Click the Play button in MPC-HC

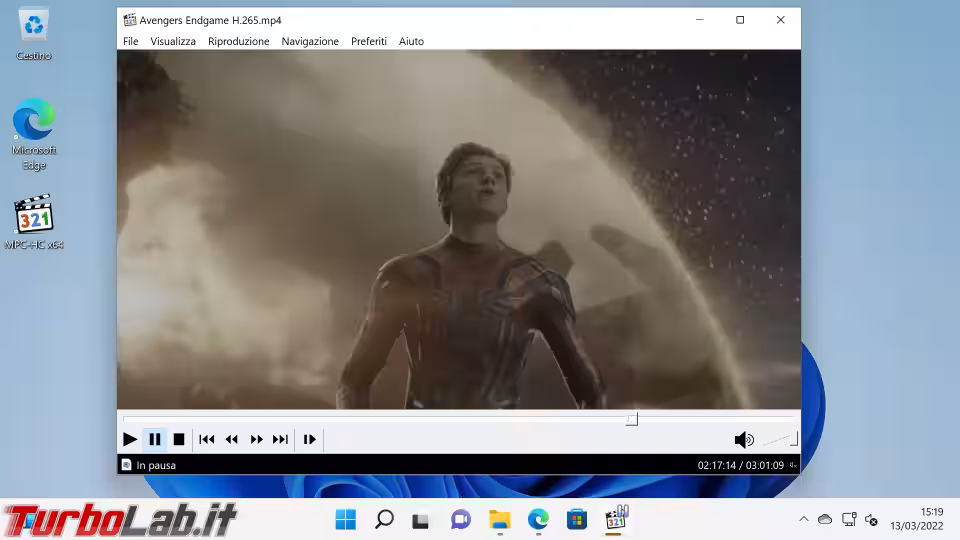point(130,440)
